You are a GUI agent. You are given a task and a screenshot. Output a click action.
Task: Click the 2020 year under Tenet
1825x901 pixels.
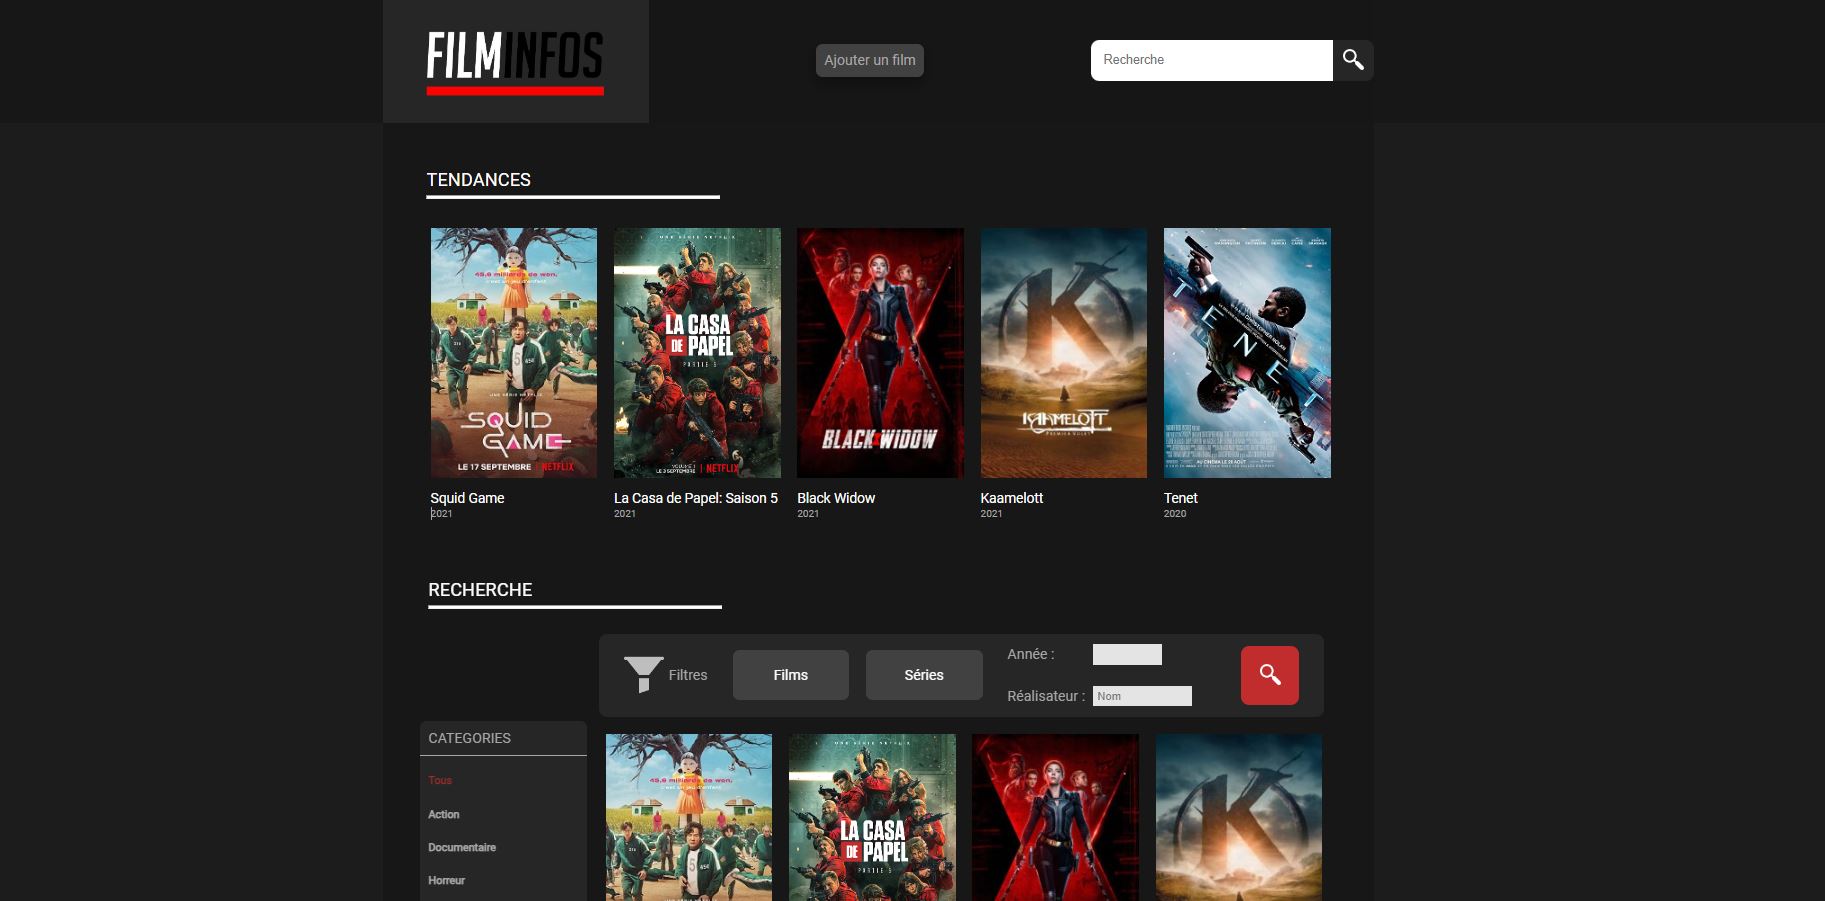[1175, 514]
